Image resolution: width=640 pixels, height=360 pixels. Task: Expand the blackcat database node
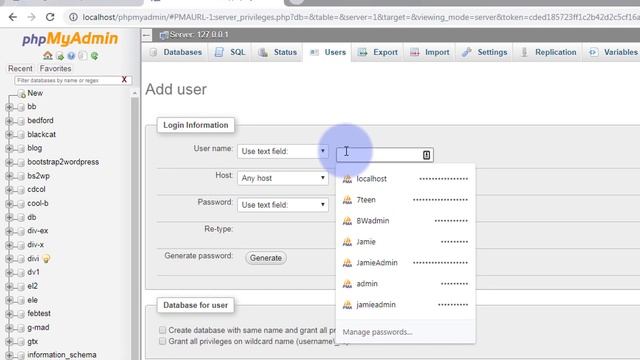(9, 135)
